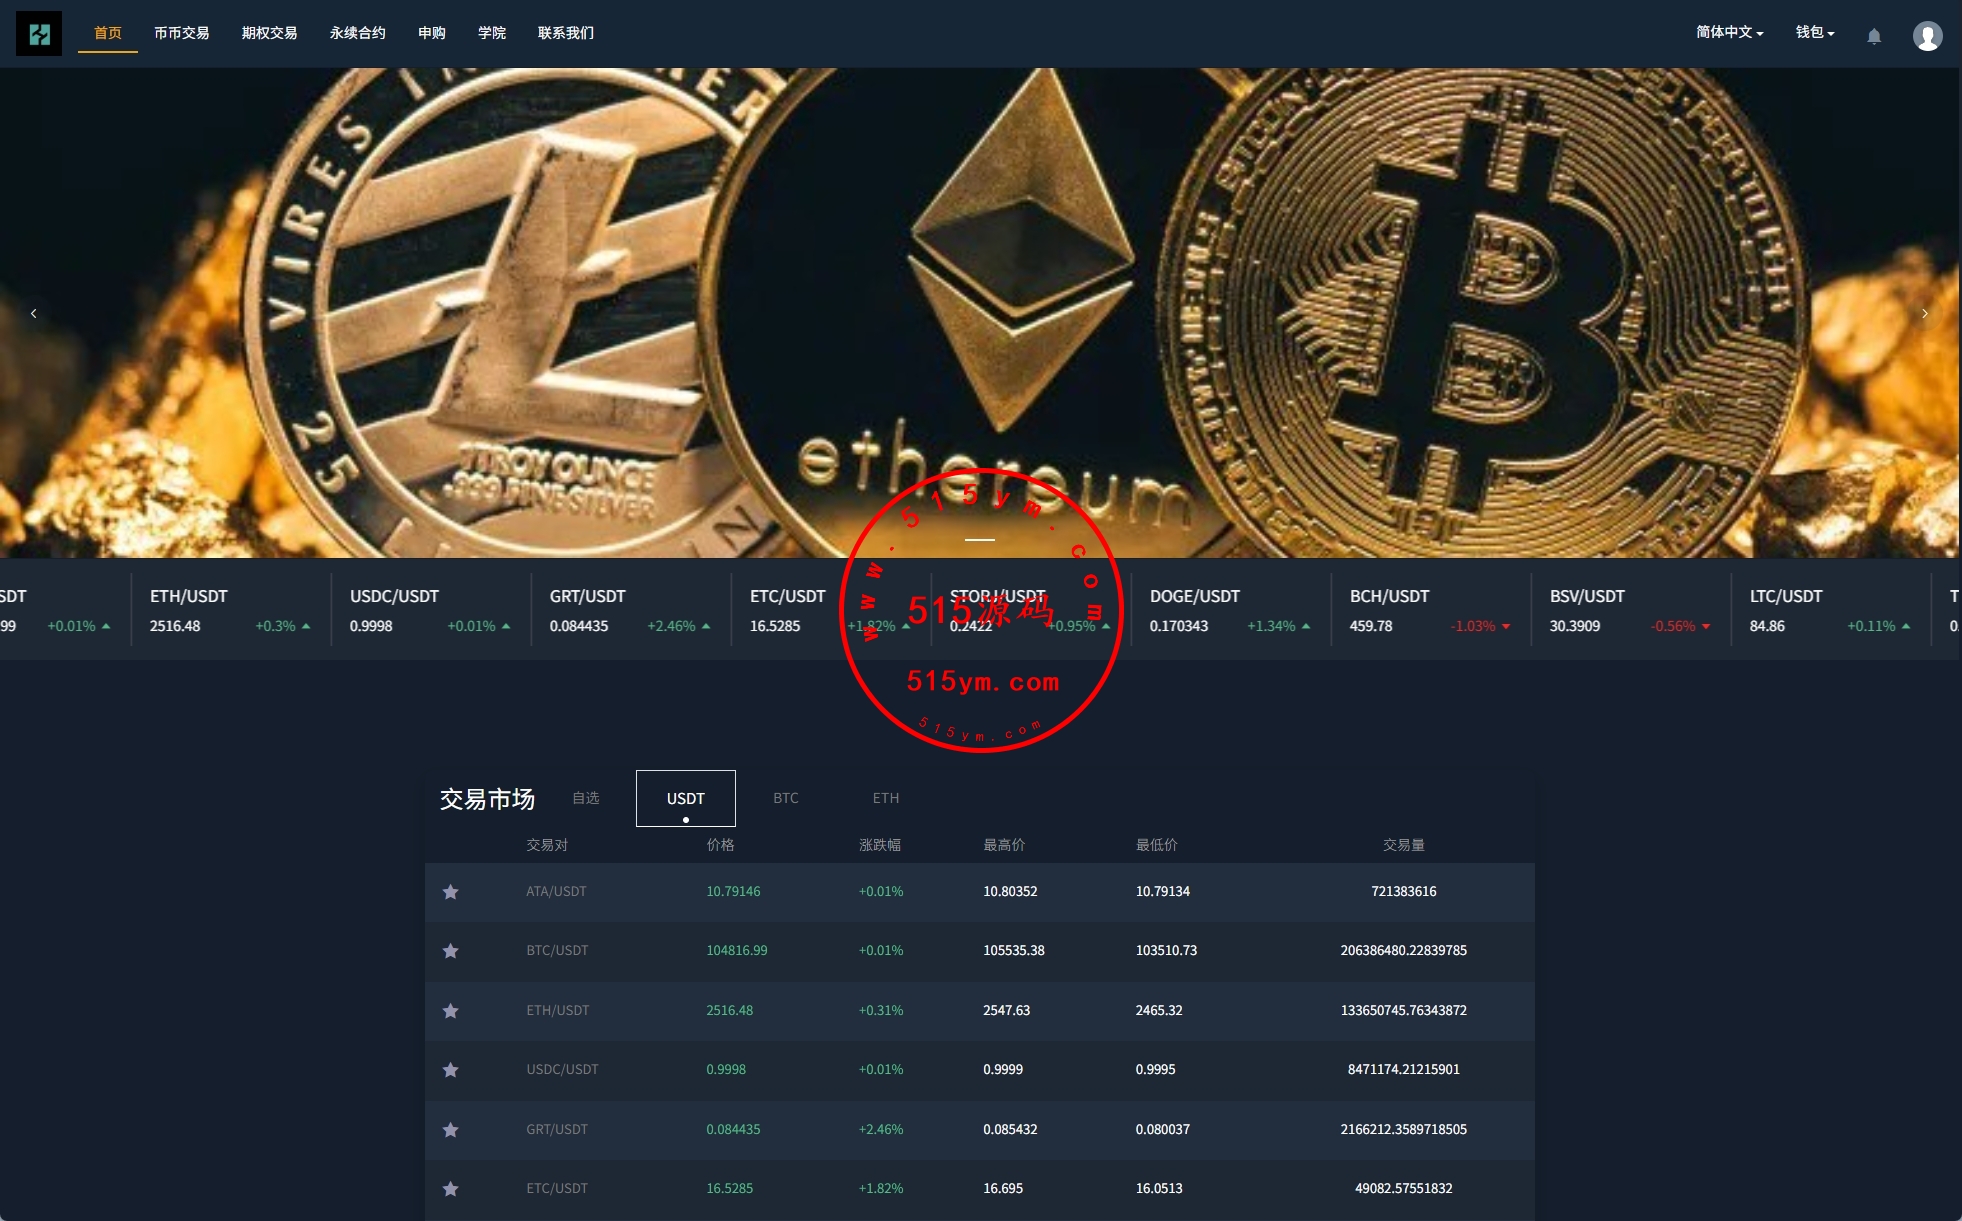Star the GRT/USDT pair
Viewport: 1962px width, 1221px height.
451,1130
